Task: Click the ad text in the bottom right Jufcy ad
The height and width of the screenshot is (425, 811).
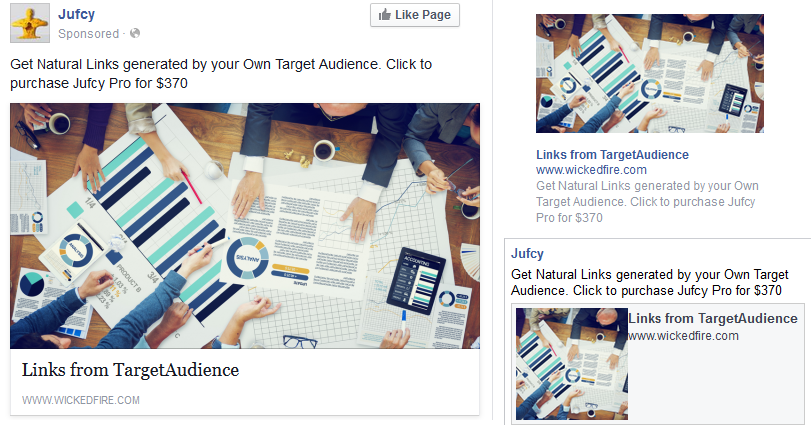Action: [x=650, y=282]
